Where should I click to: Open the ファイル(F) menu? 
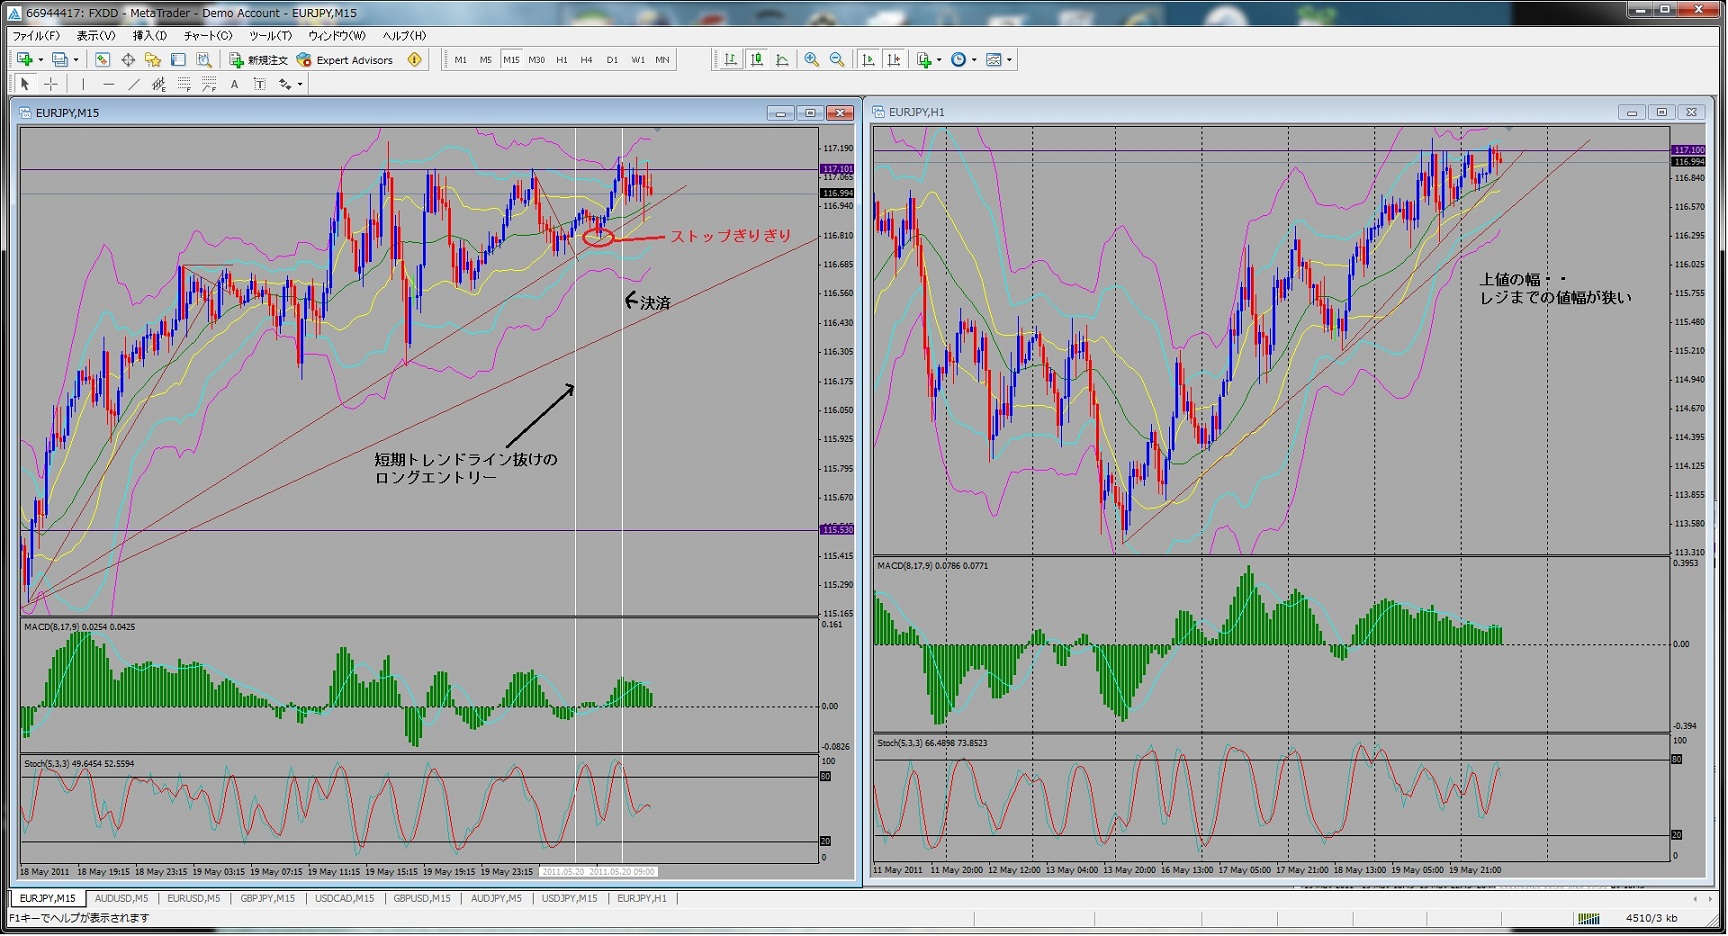point(36,36)
